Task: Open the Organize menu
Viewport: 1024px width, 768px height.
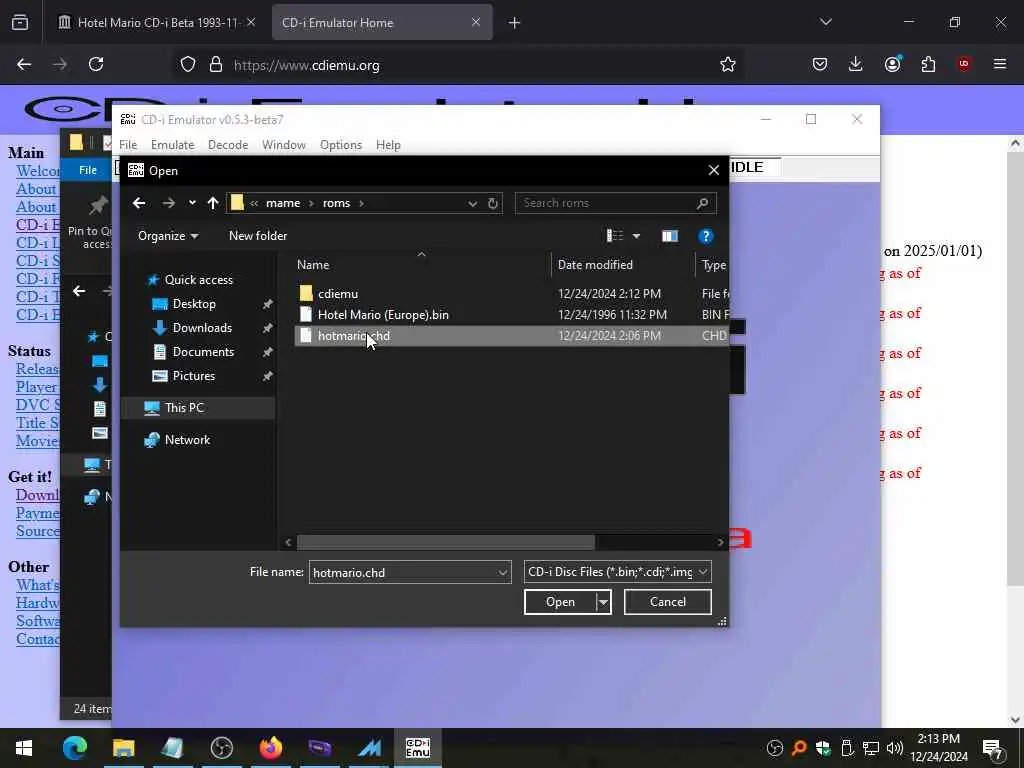Action: coord(168,236)
